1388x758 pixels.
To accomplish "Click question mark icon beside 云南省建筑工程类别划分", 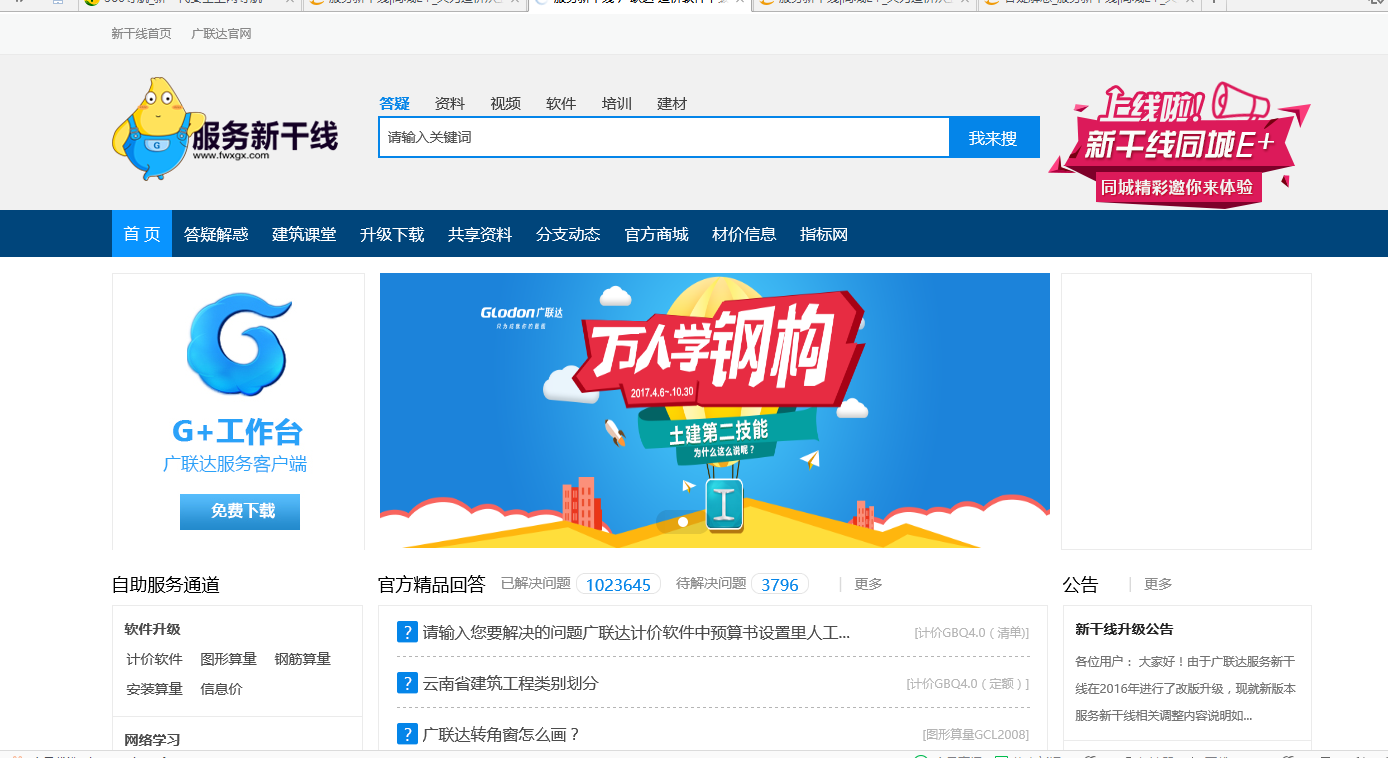I will click(407, 683).
